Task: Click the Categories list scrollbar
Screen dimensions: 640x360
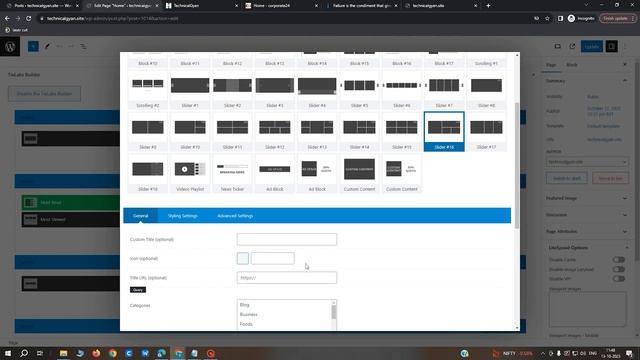Action: [x=334, y=313]
